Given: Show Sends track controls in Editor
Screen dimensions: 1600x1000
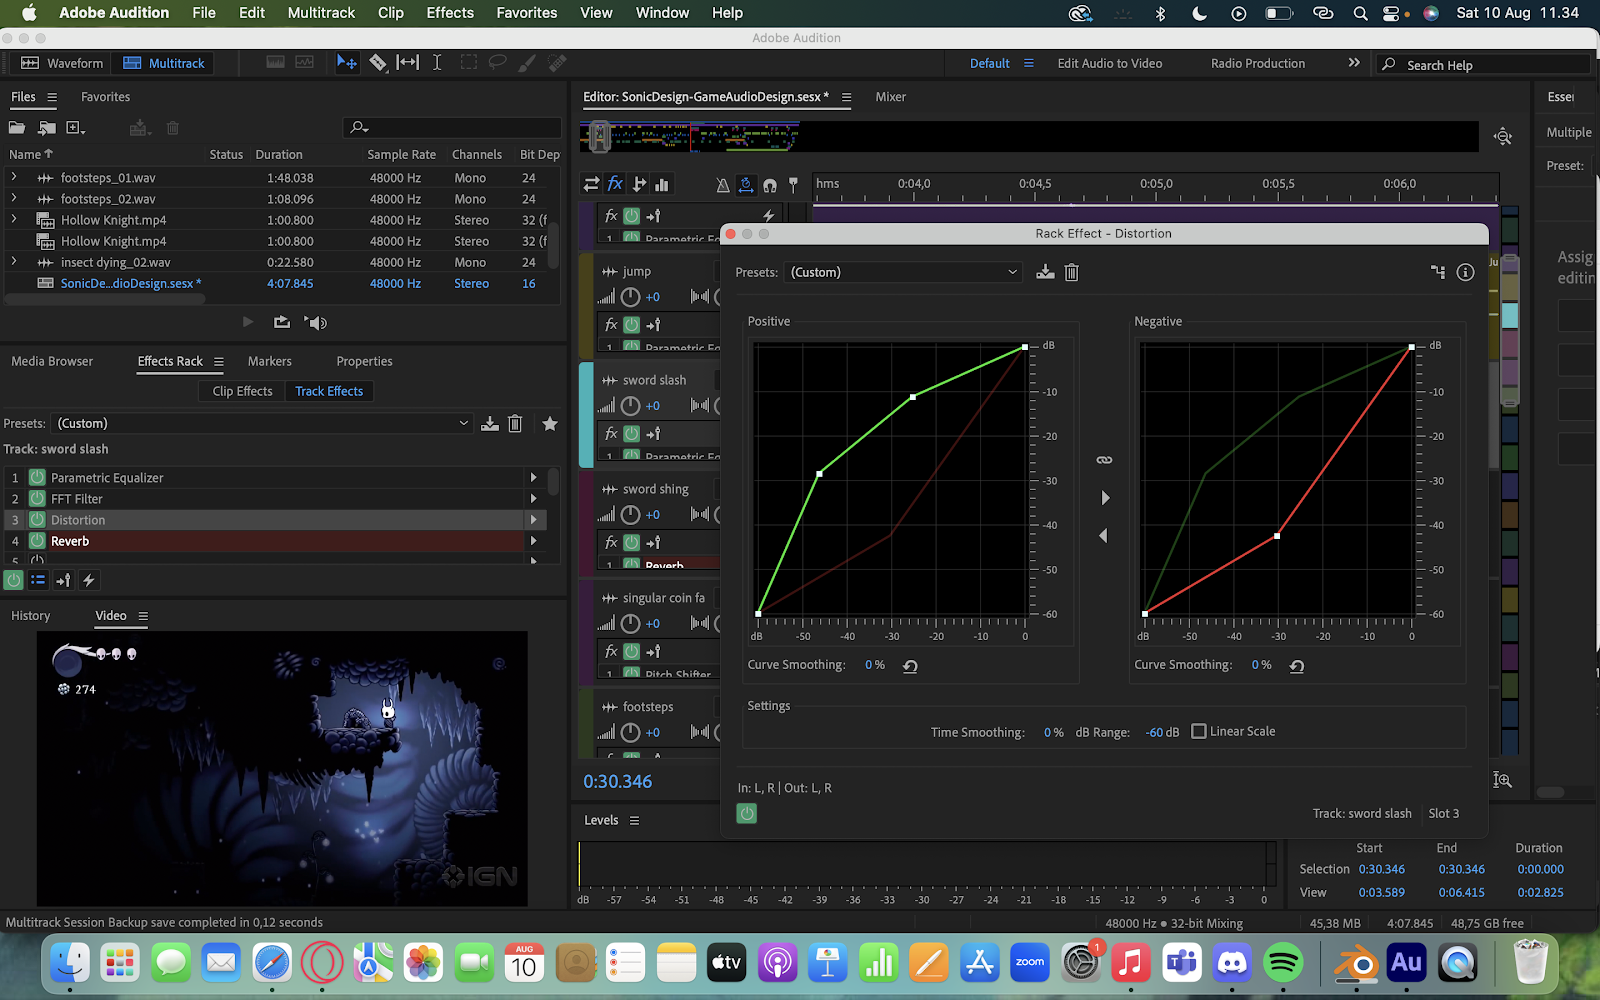Looking at the screenshot, I should pyautogui.click(x=639, y=184).
